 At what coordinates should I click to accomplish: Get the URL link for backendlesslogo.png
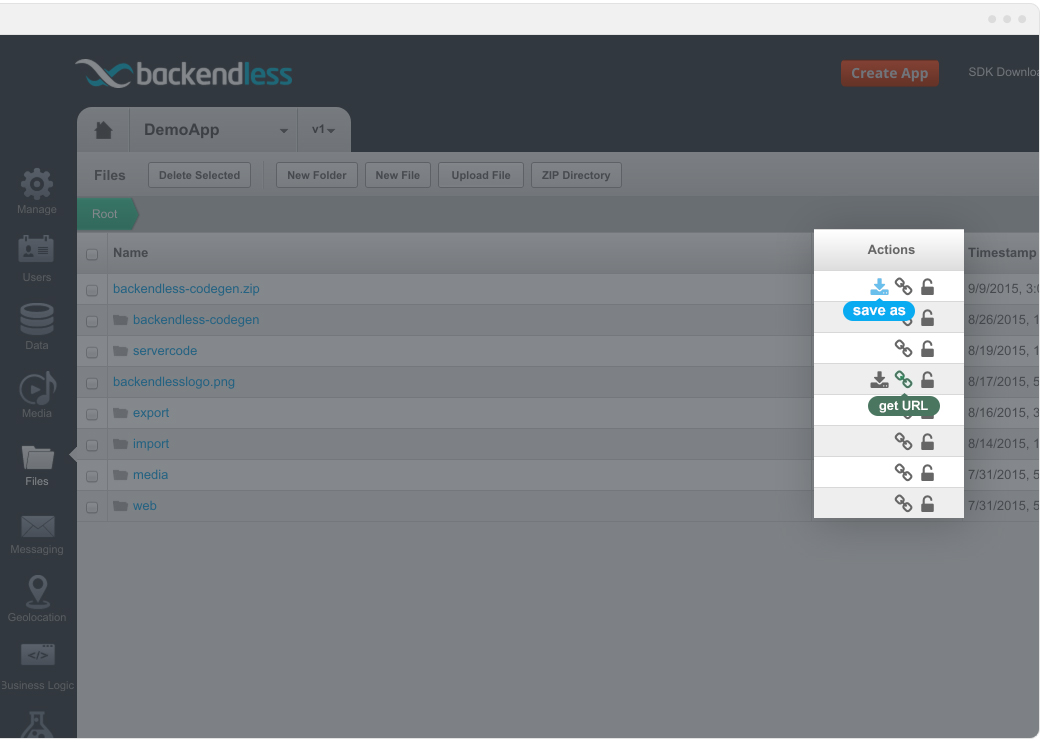pos(903,379)
